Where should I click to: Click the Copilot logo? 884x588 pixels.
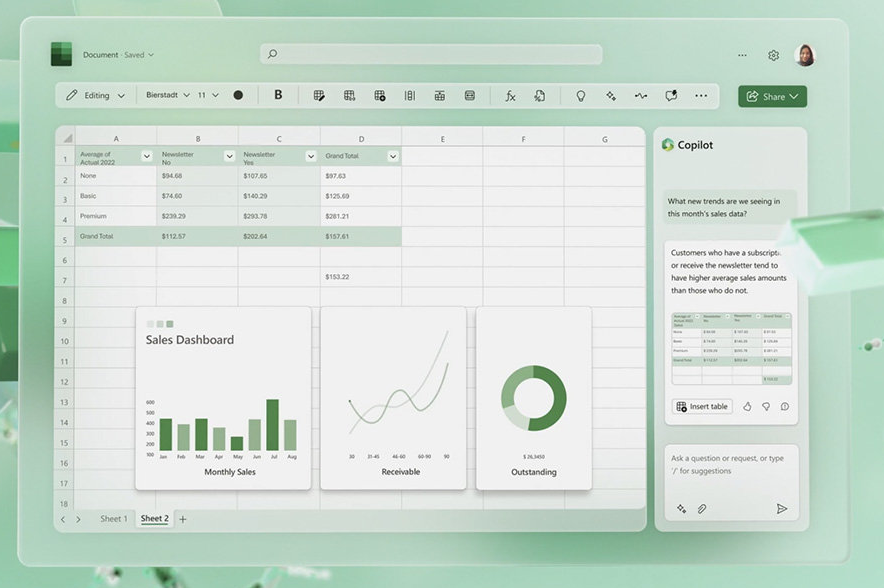[668, 145]
